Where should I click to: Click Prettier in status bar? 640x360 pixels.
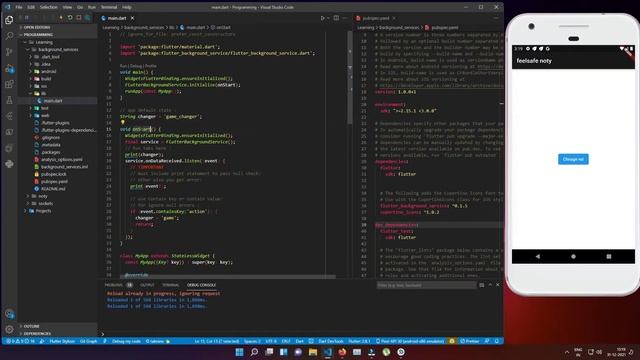[x=470, y=341]
